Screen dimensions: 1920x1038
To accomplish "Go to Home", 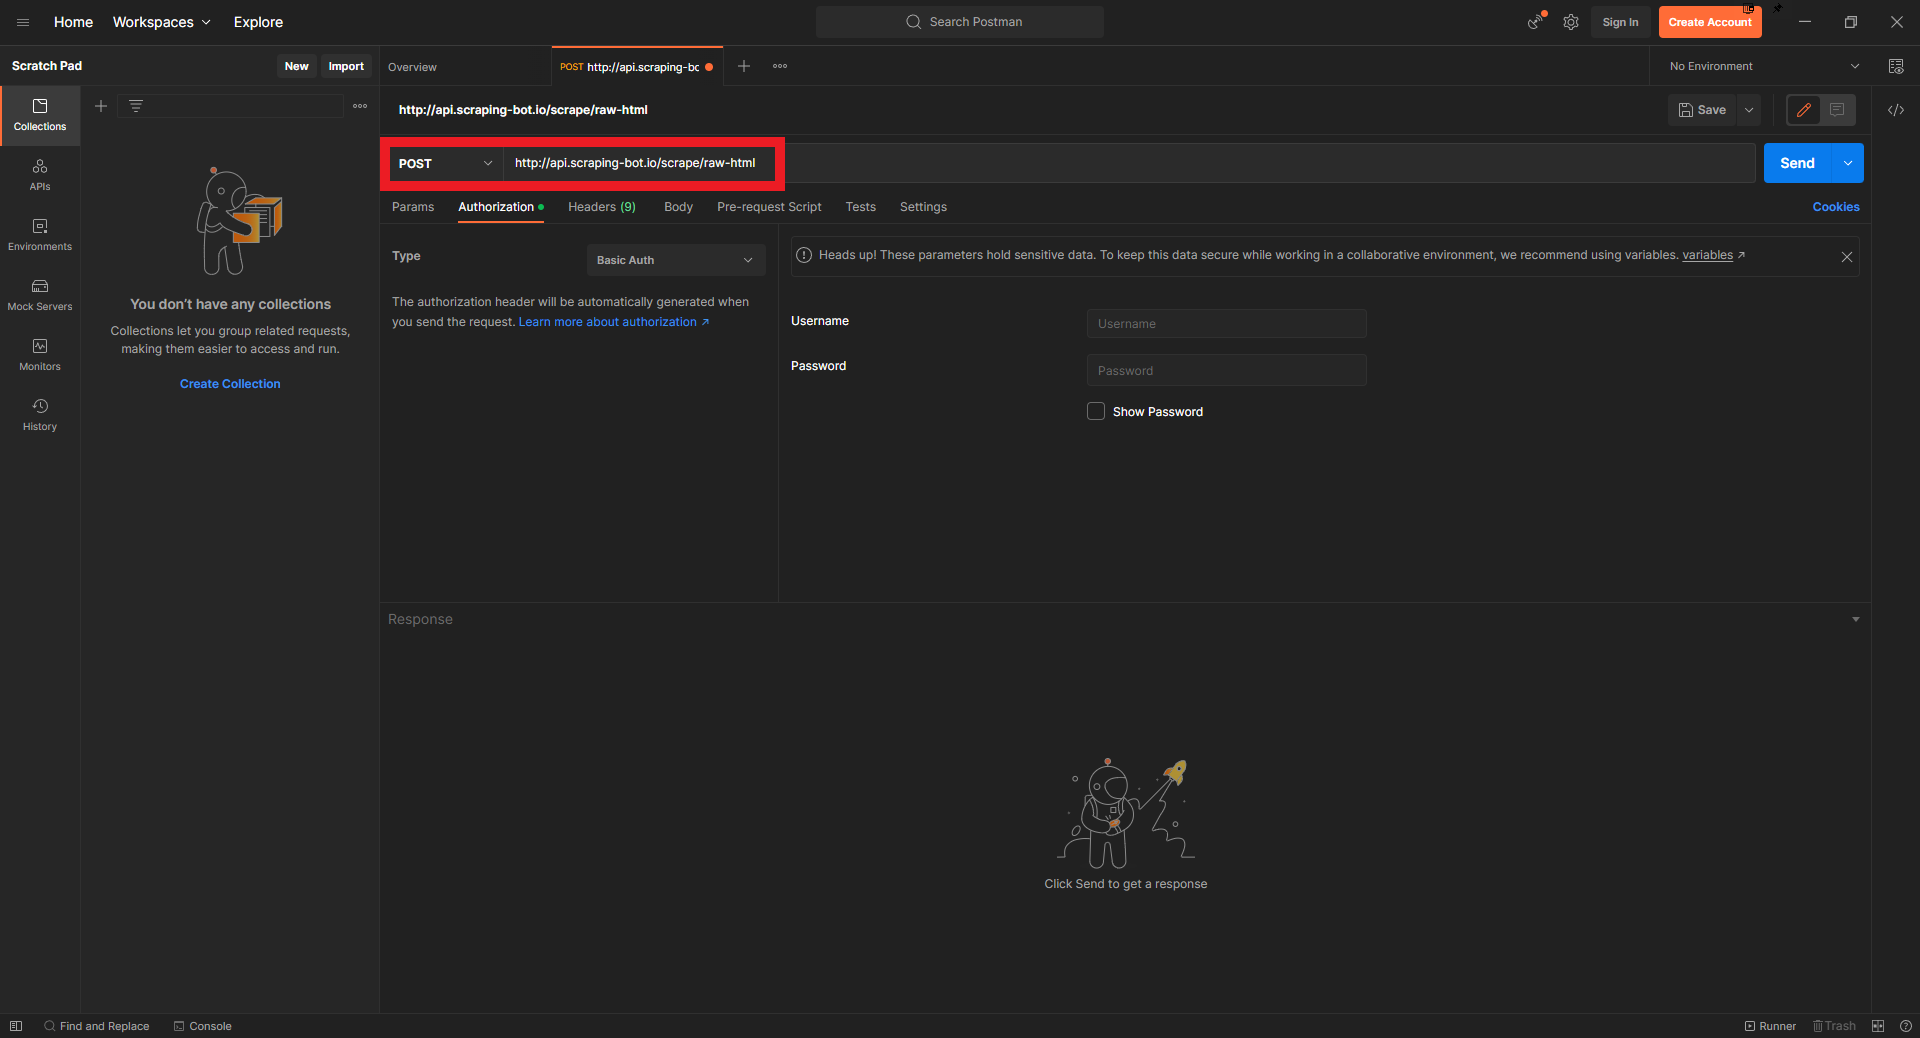I will tap(73, 22).
